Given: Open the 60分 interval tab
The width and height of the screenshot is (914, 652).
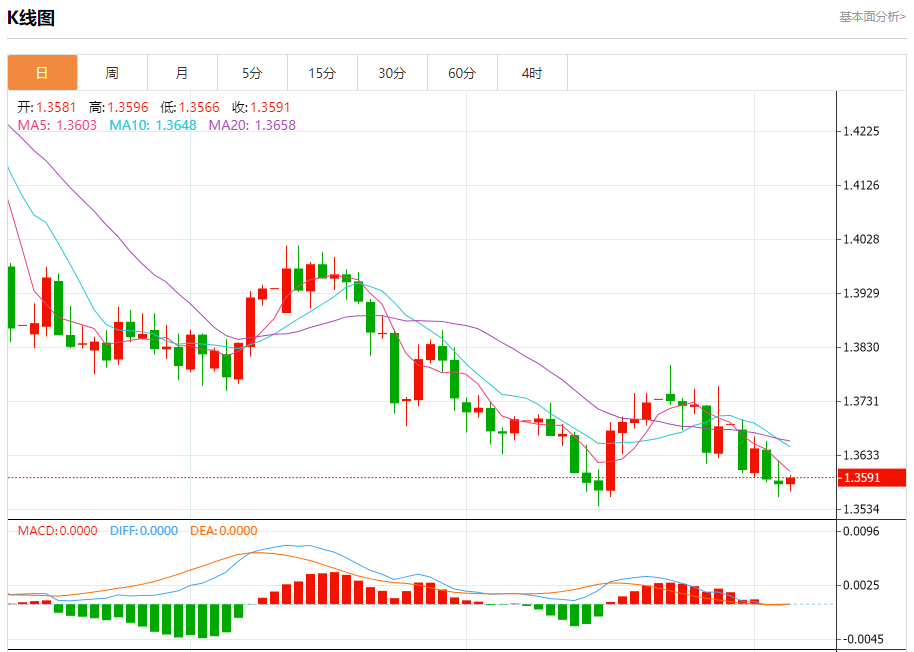Looking at the screenshot, I should 462,73.
